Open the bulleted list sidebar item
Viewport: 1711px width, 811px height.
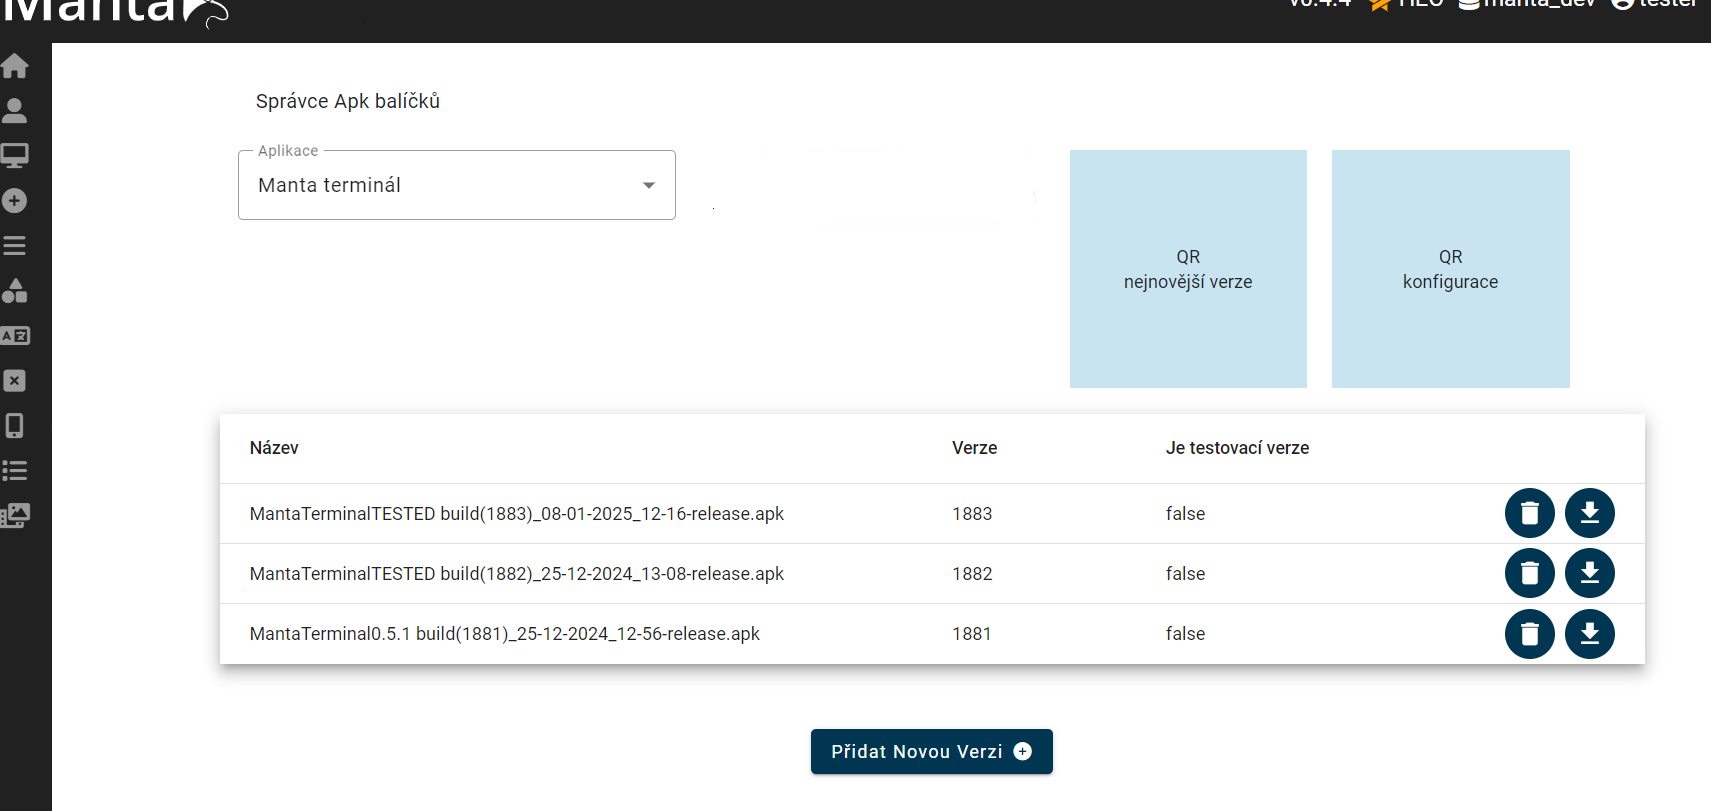(x=15, y=471)
